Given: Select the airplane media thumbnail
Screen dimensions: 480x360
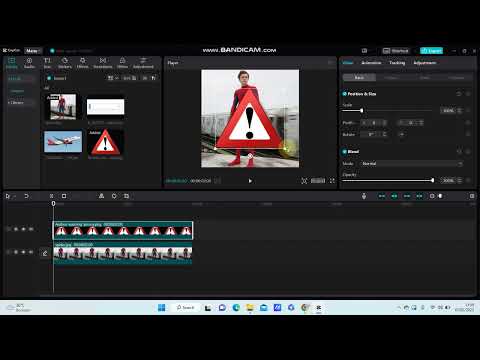Looking at the screenshot, I should [x=63, y=142].
